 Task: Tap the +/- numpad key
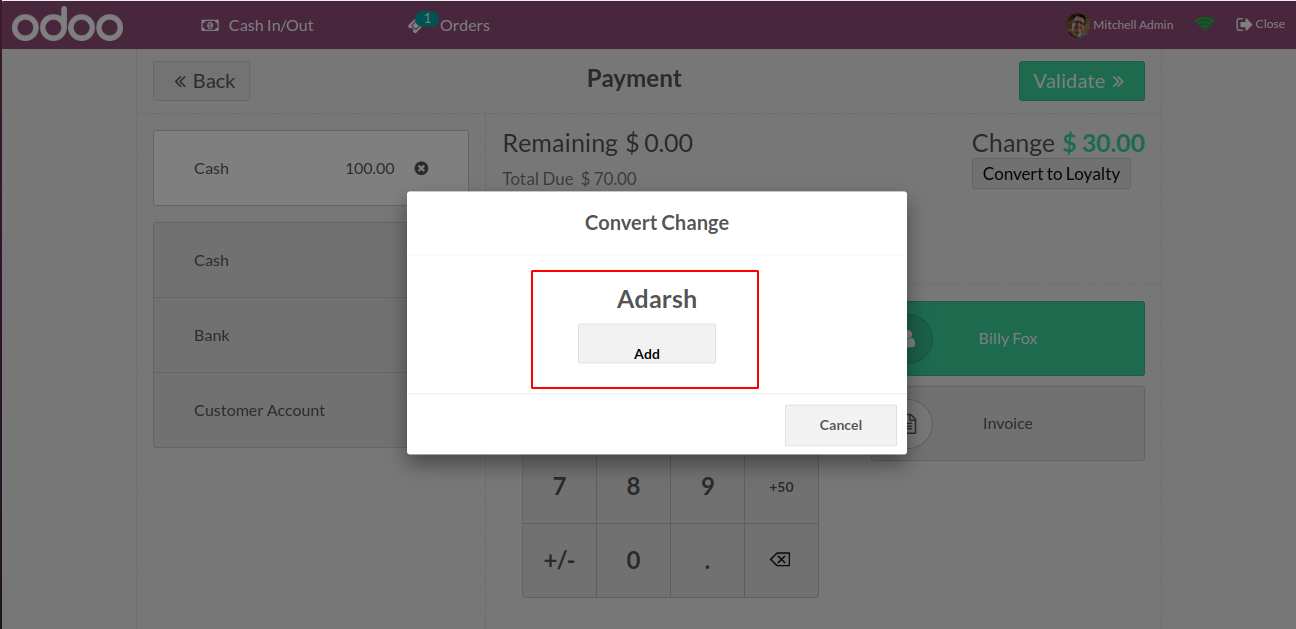coord(559,560)
